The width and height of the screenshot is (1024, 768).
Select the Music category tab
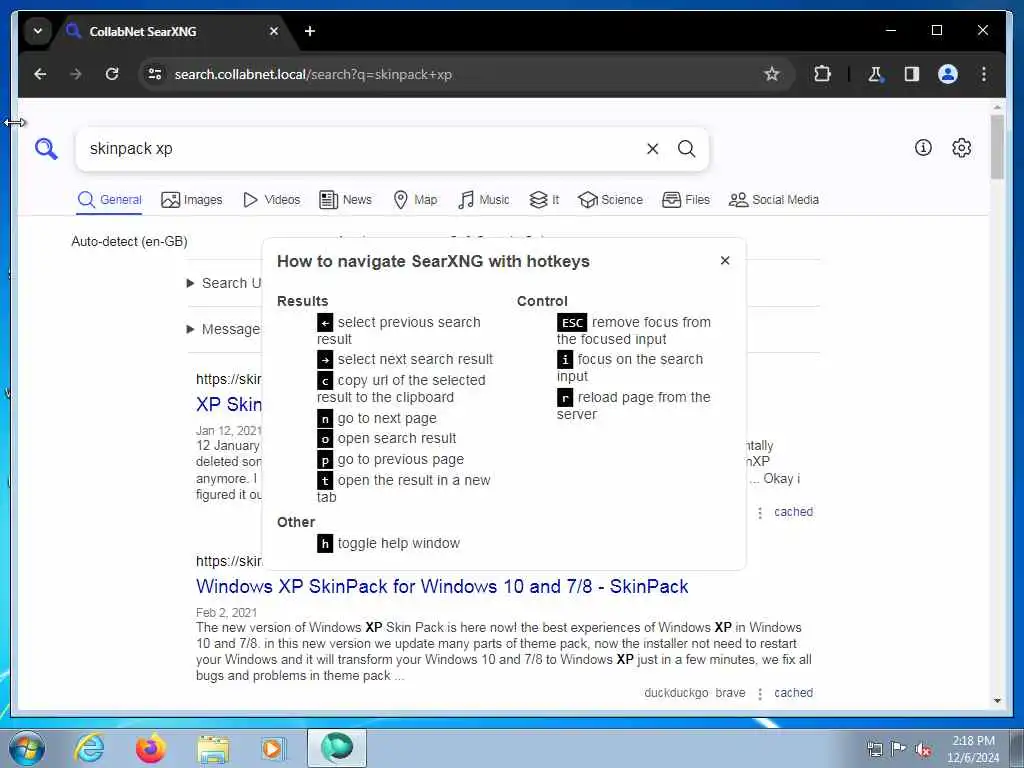click(484, 200)
